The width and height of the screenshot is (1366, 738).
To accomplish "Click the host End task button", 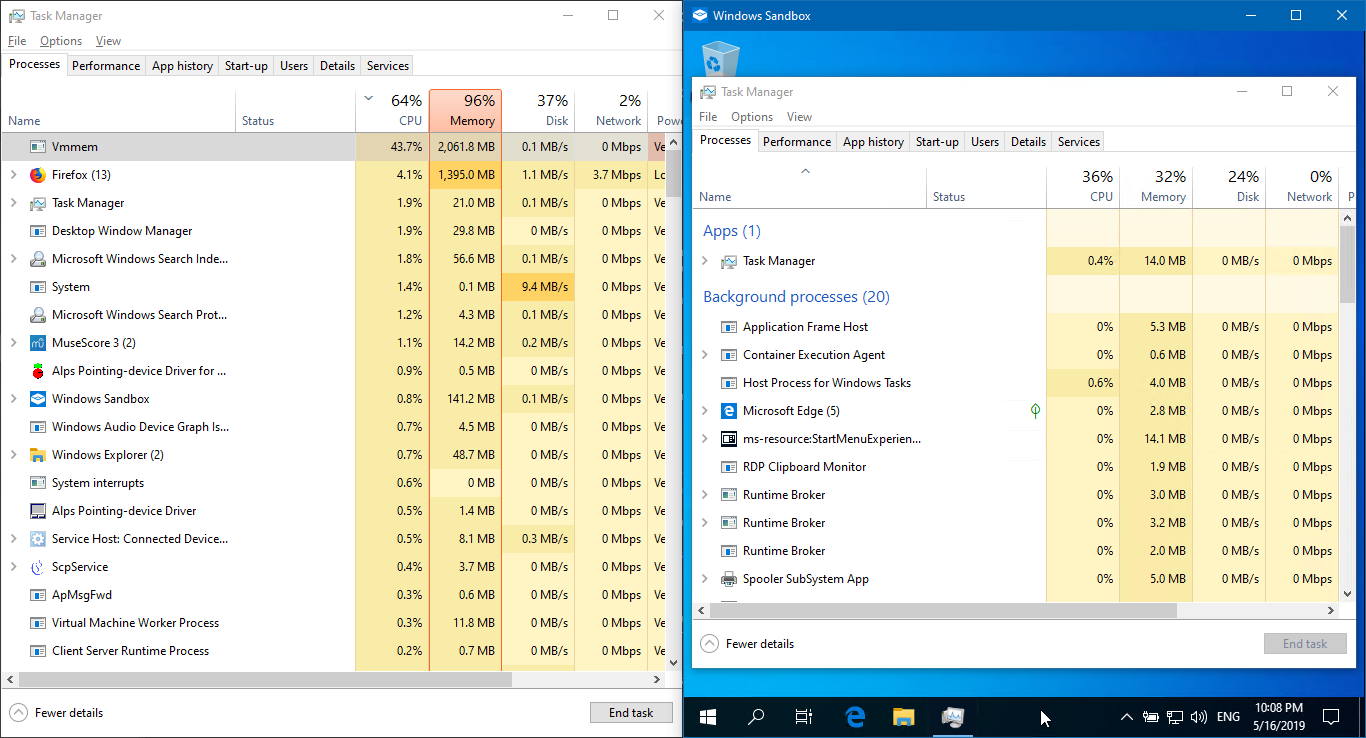I will tap(631, 713).
